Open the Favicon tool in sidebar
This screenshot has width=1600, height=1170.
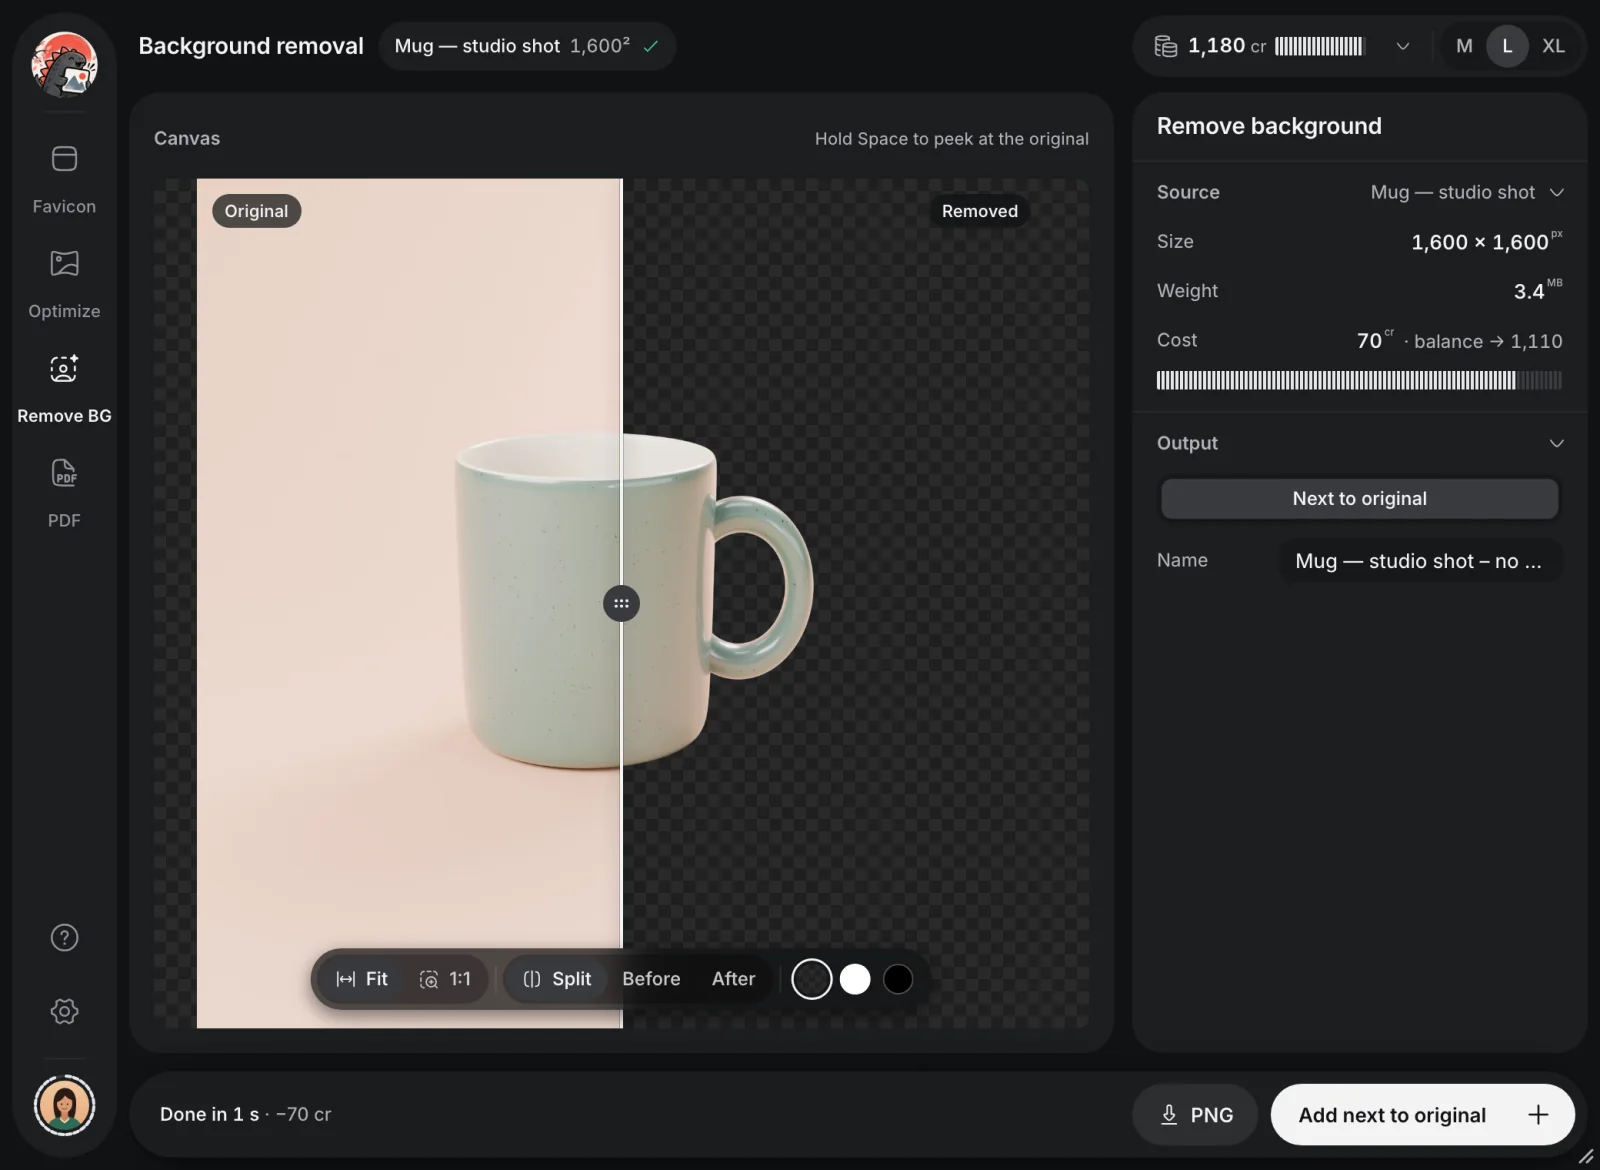pyautogui.click(x=64, y=178)
